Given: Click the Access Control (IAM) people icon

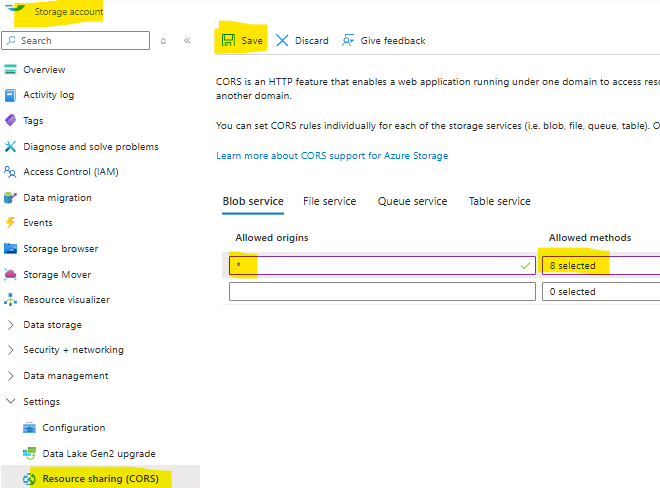Looking at the screenshot, I should point(10,172).
